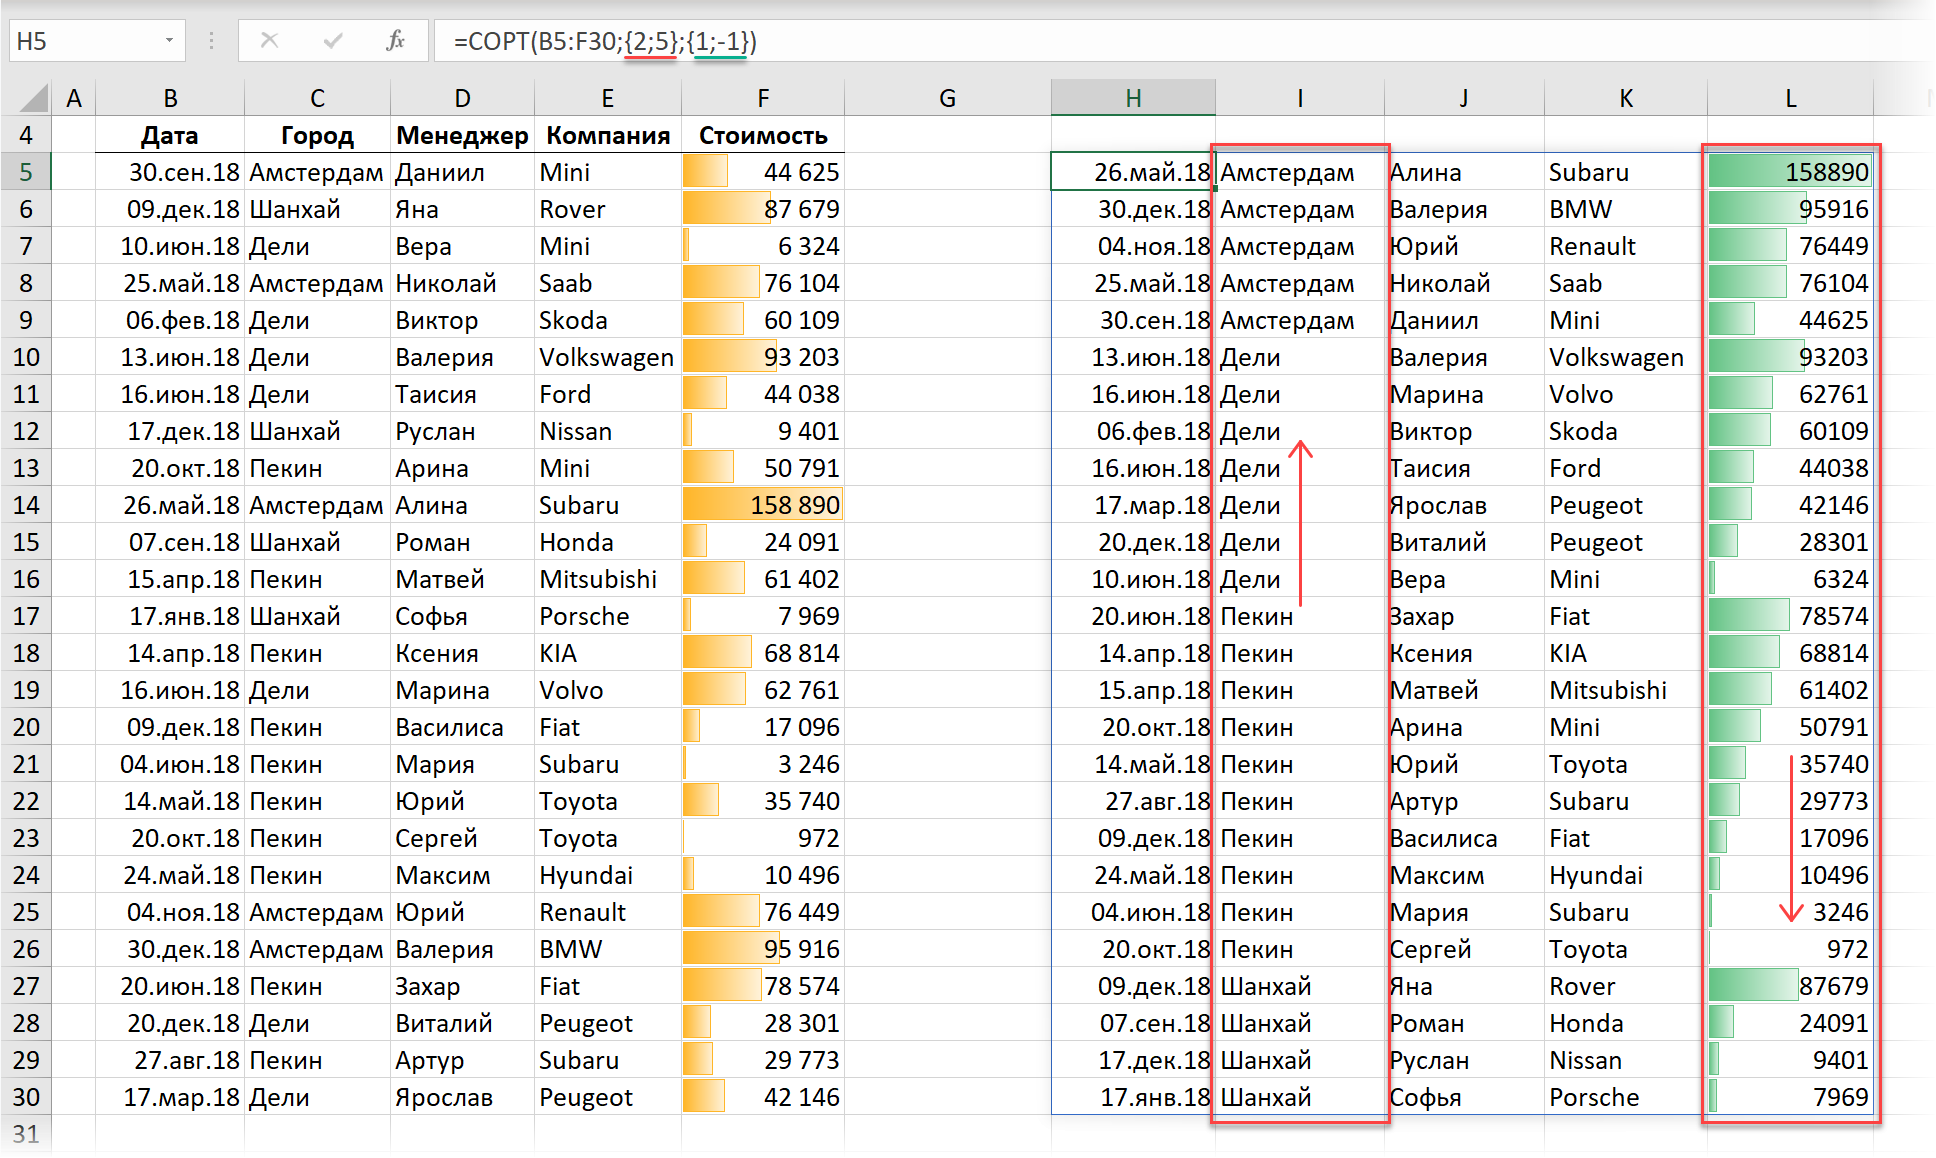Click the 'Менеджер' header cell
1936x1158 pixels.
click(x=462, y=135)
